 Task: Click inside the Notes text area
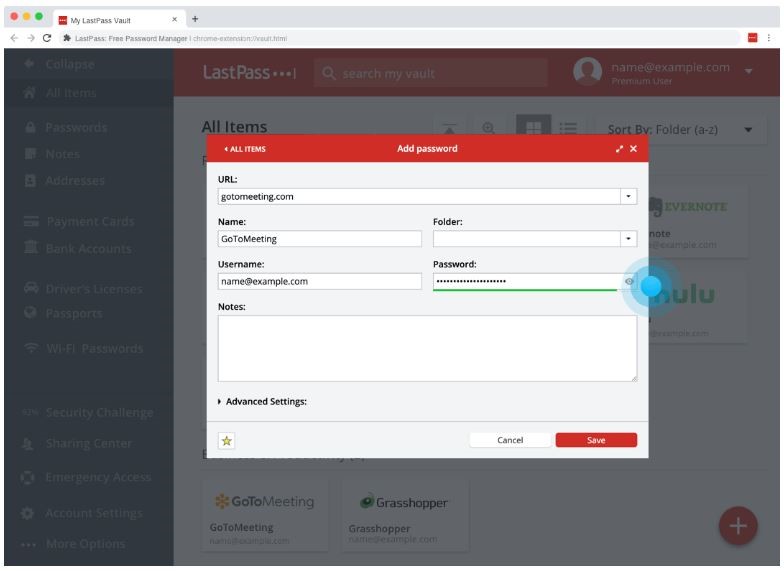[x=427, y=348]
